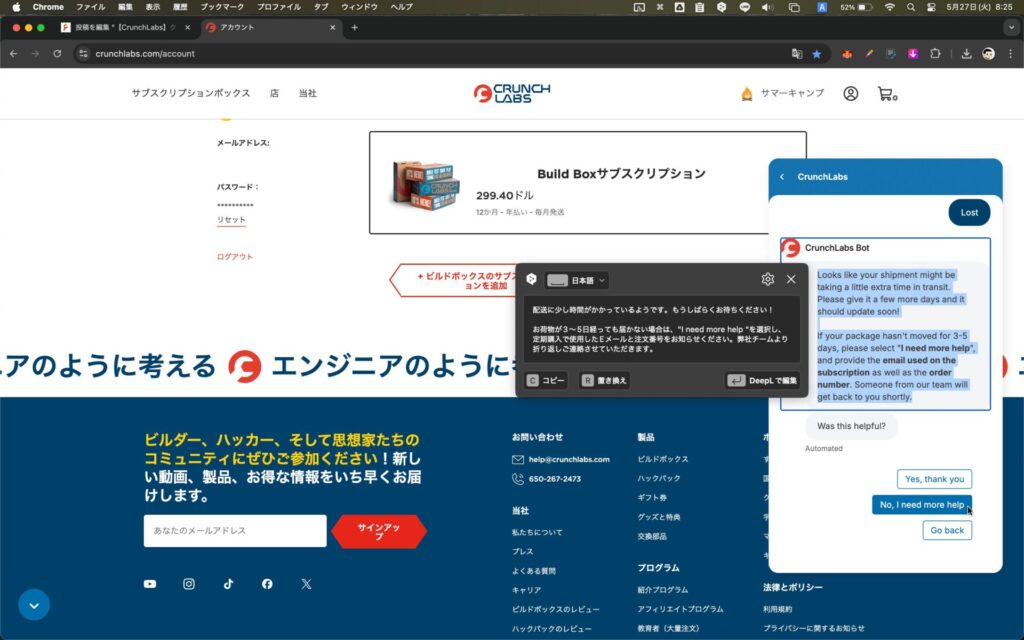Image resolution: width=1024 pixels, height=640 pixels.
Task: Reload the current page
Action: pos(57,54)
